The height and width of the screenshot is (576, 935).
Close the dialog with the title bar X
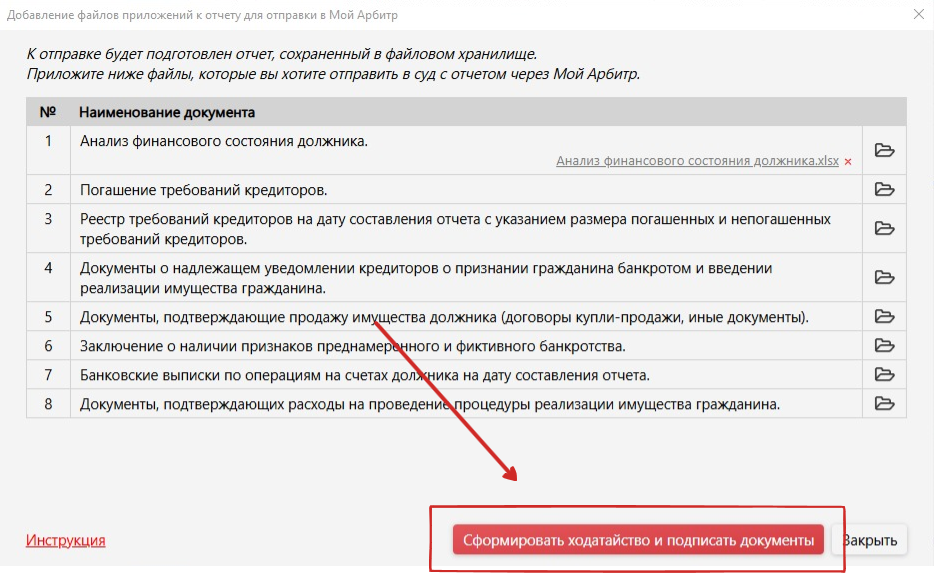pos(918,13)
